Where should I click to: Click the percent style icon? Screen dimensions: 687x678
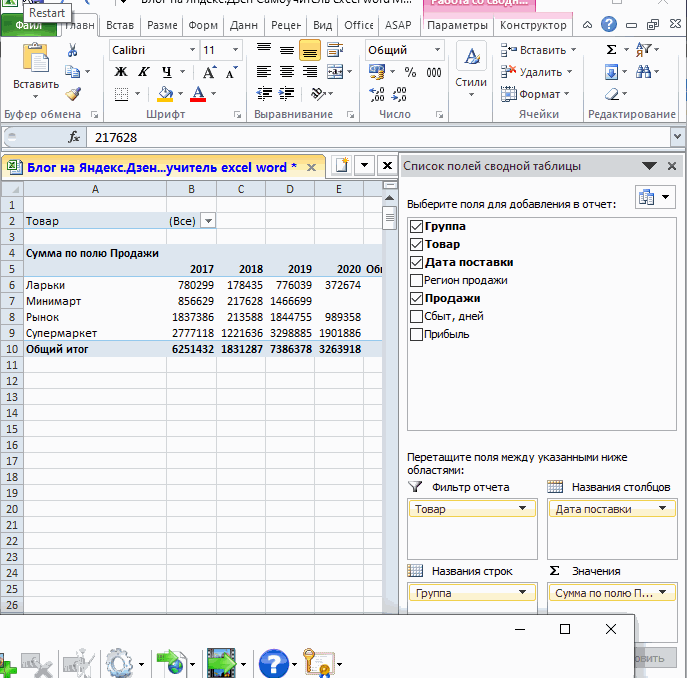pos(411,71)
